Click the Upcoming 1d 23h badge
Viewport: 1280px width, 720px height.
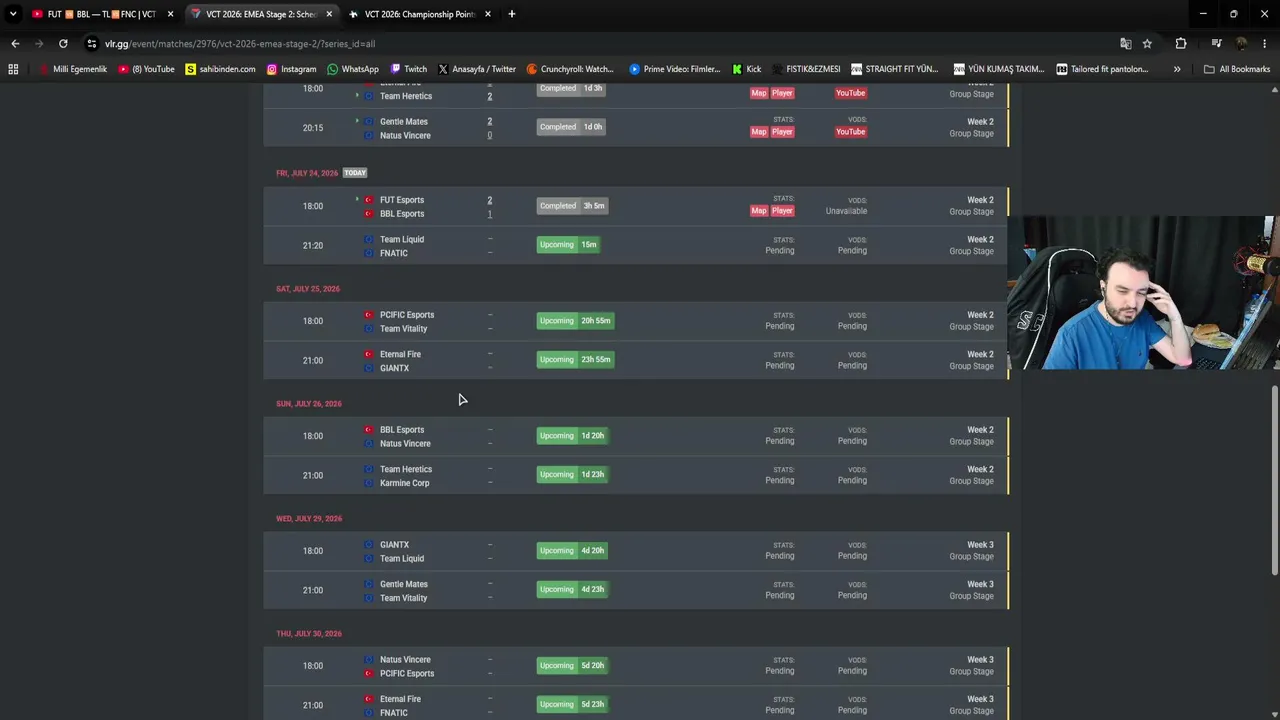click(x=572, y=475)
